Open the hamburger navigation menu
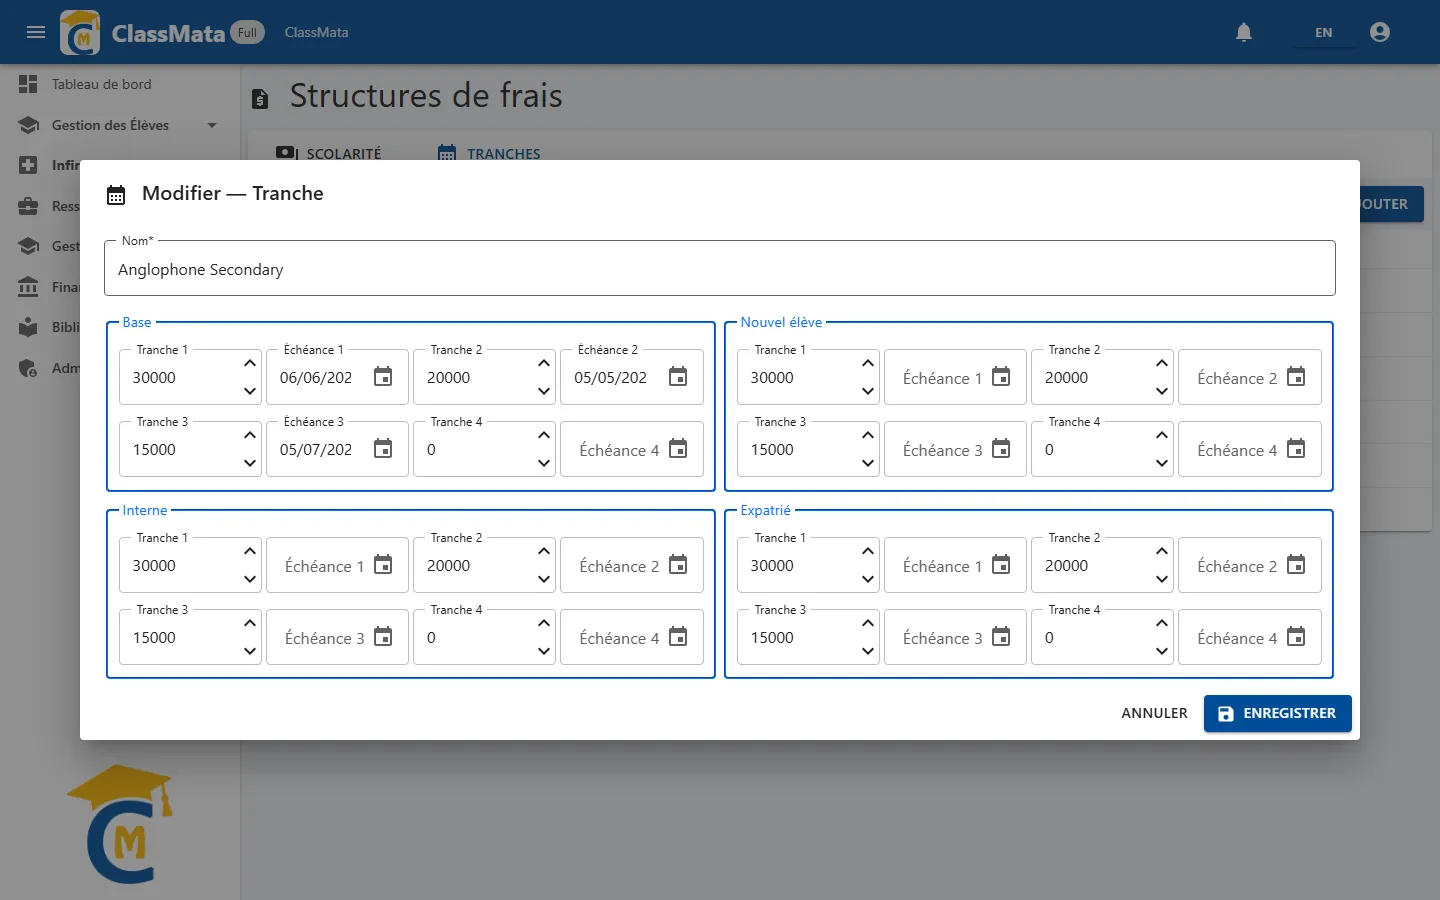This screenshot has width=1440, height=900. point(36,32)
